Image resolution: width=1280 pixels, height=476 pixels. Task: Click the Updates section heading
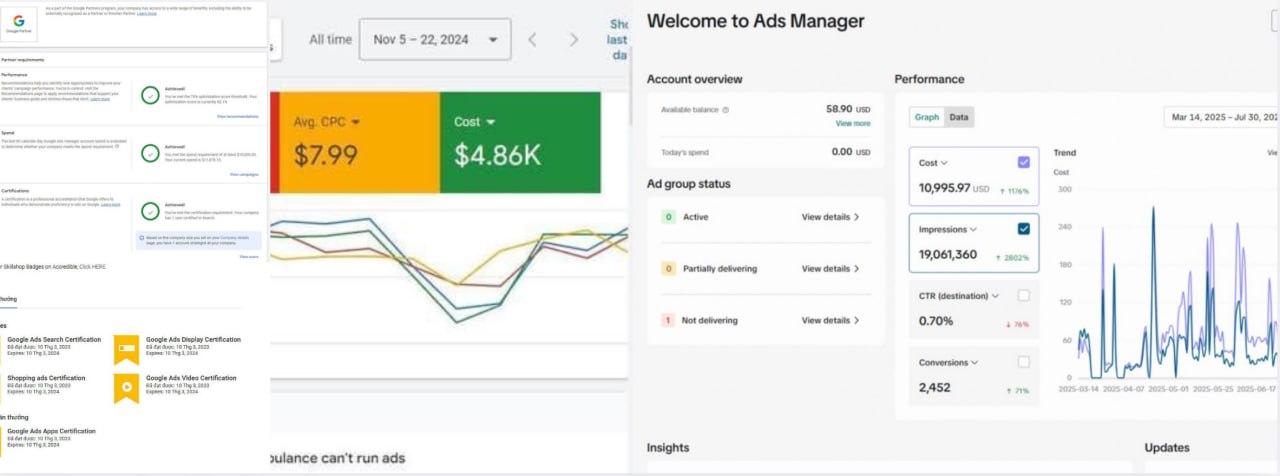point(1167,448)
